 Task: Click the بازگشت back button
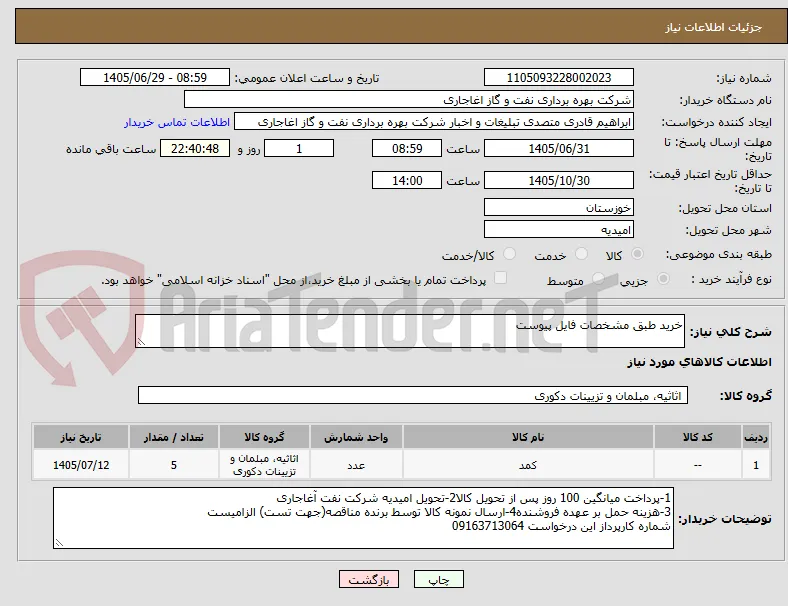369,579
